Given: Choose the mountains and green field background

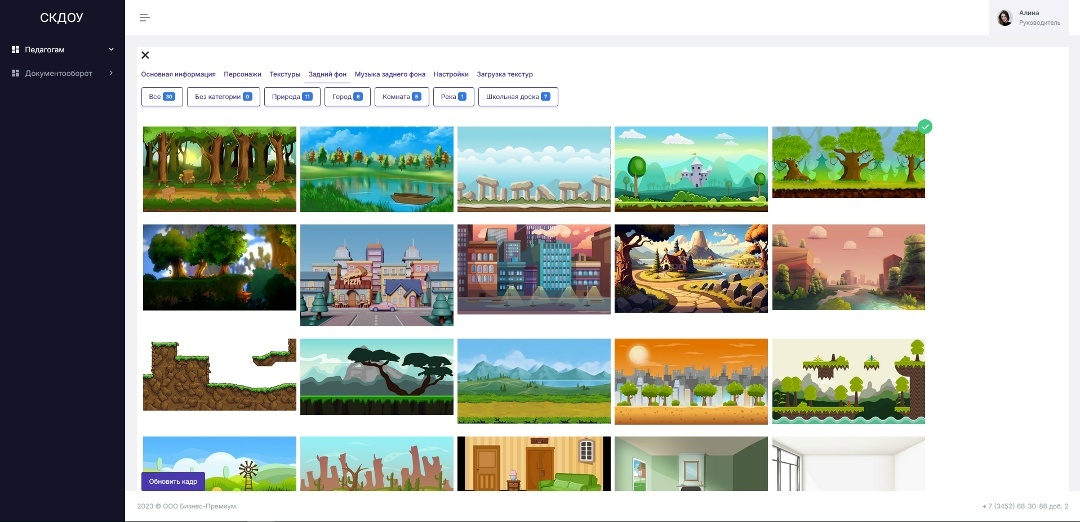Looking at the screenshot, I should click(x=534, y=381).
